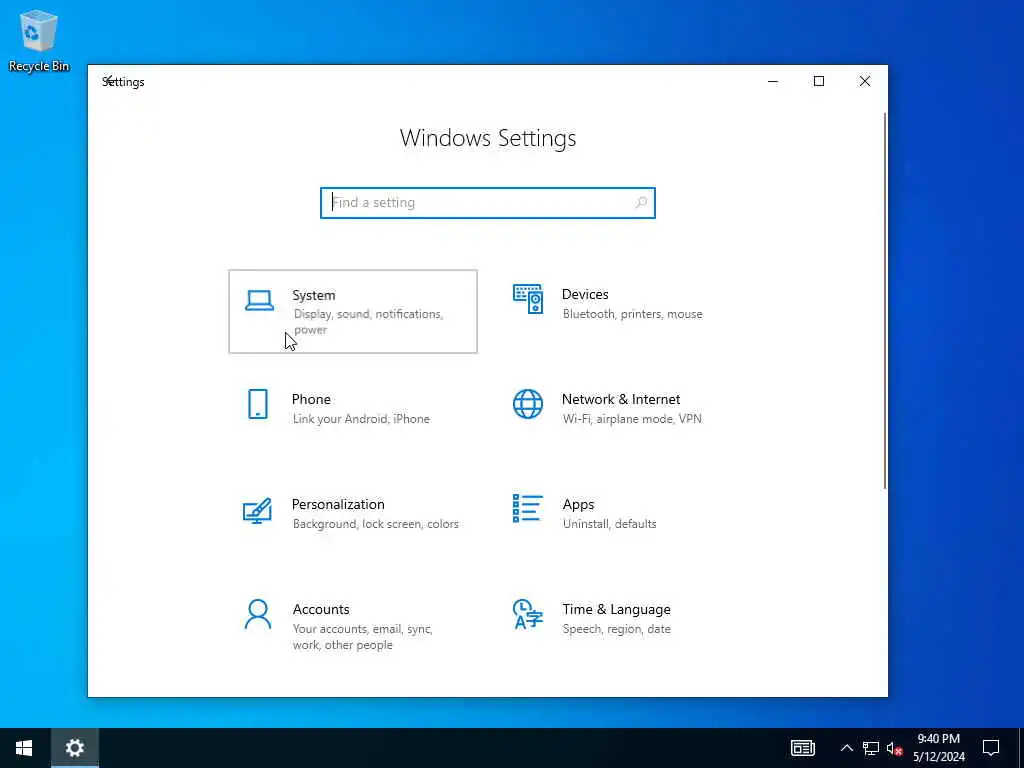
Task: Click the Apps title text
Action: point(579,505)
